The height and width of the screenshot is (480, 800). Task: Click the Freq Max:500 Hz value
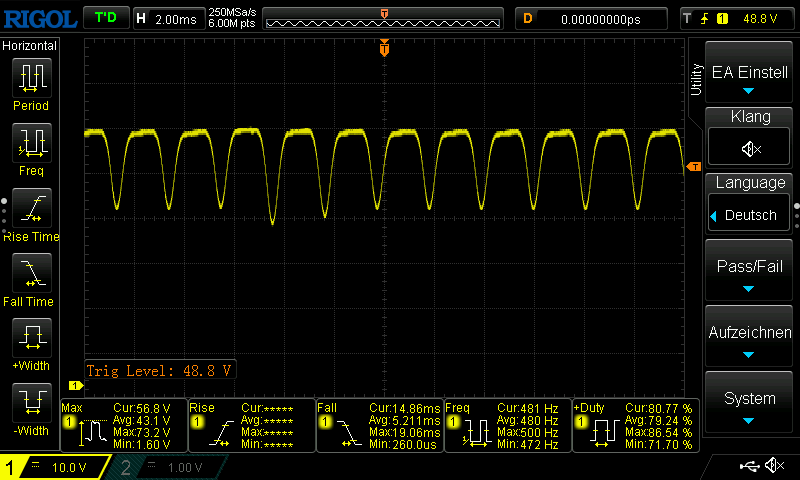pyautogui.click(x=528, y=433)
